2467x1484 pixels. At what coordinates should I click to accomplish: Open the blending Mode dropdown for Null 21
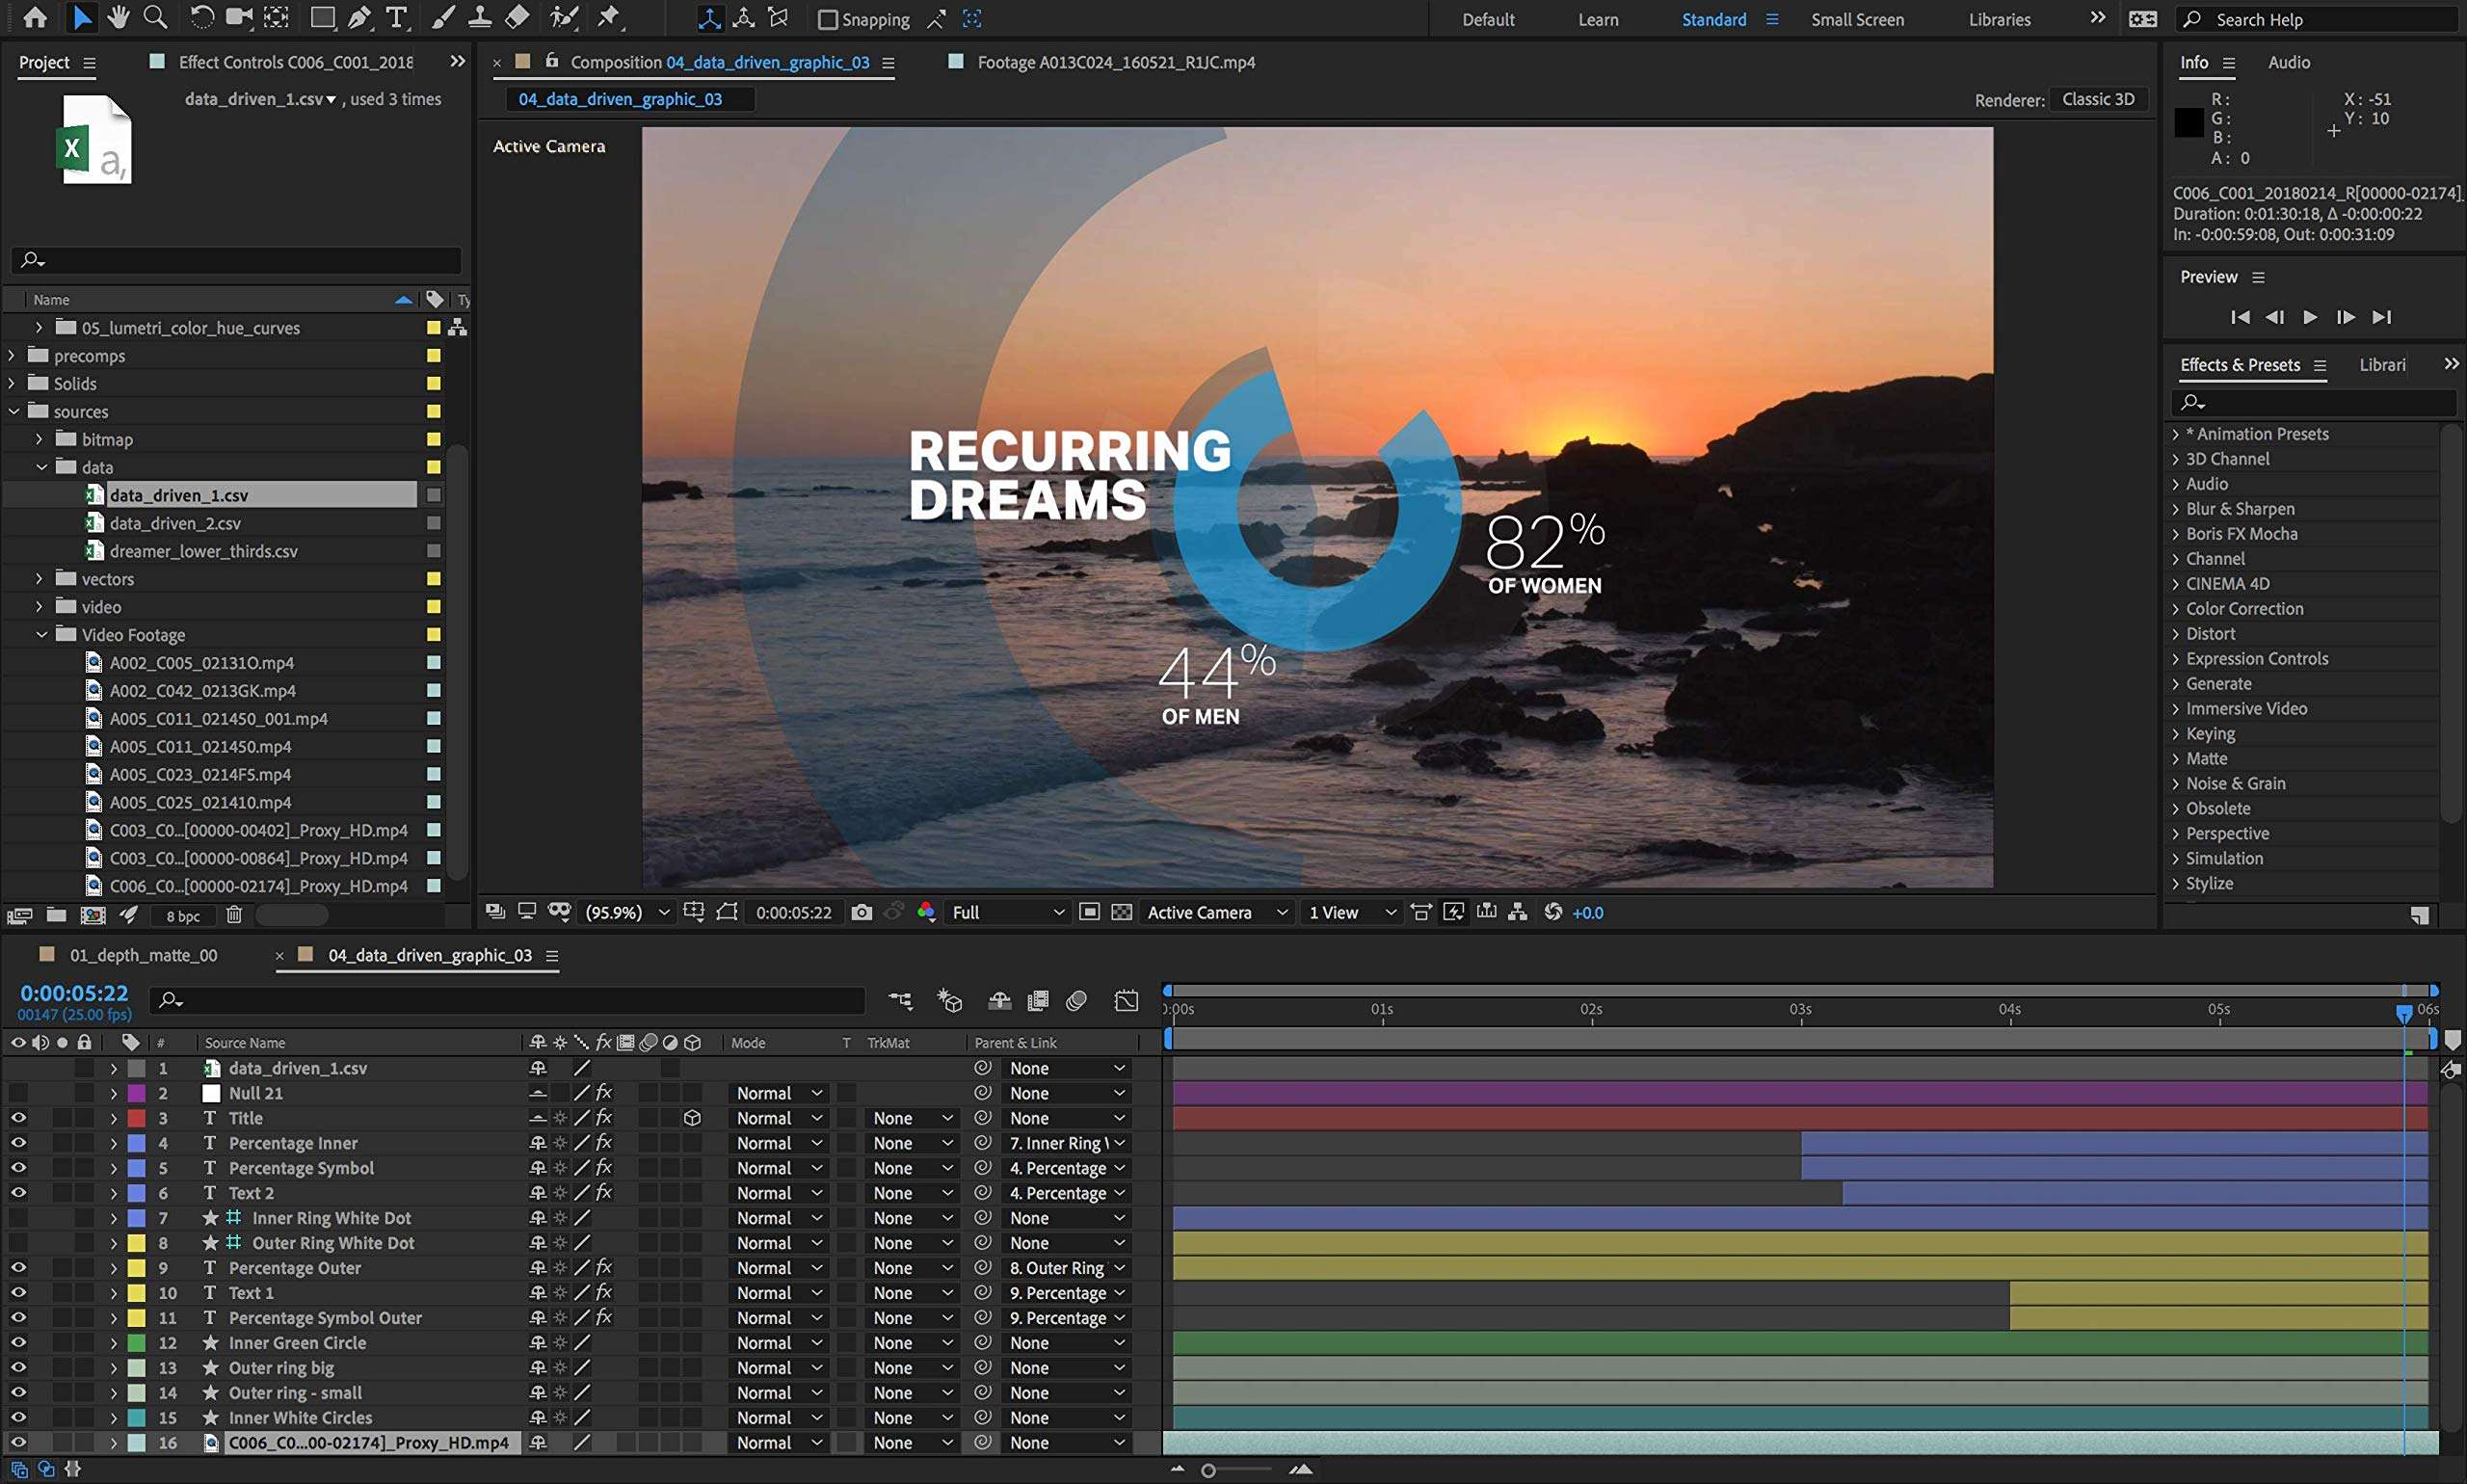pos(777,1093)
